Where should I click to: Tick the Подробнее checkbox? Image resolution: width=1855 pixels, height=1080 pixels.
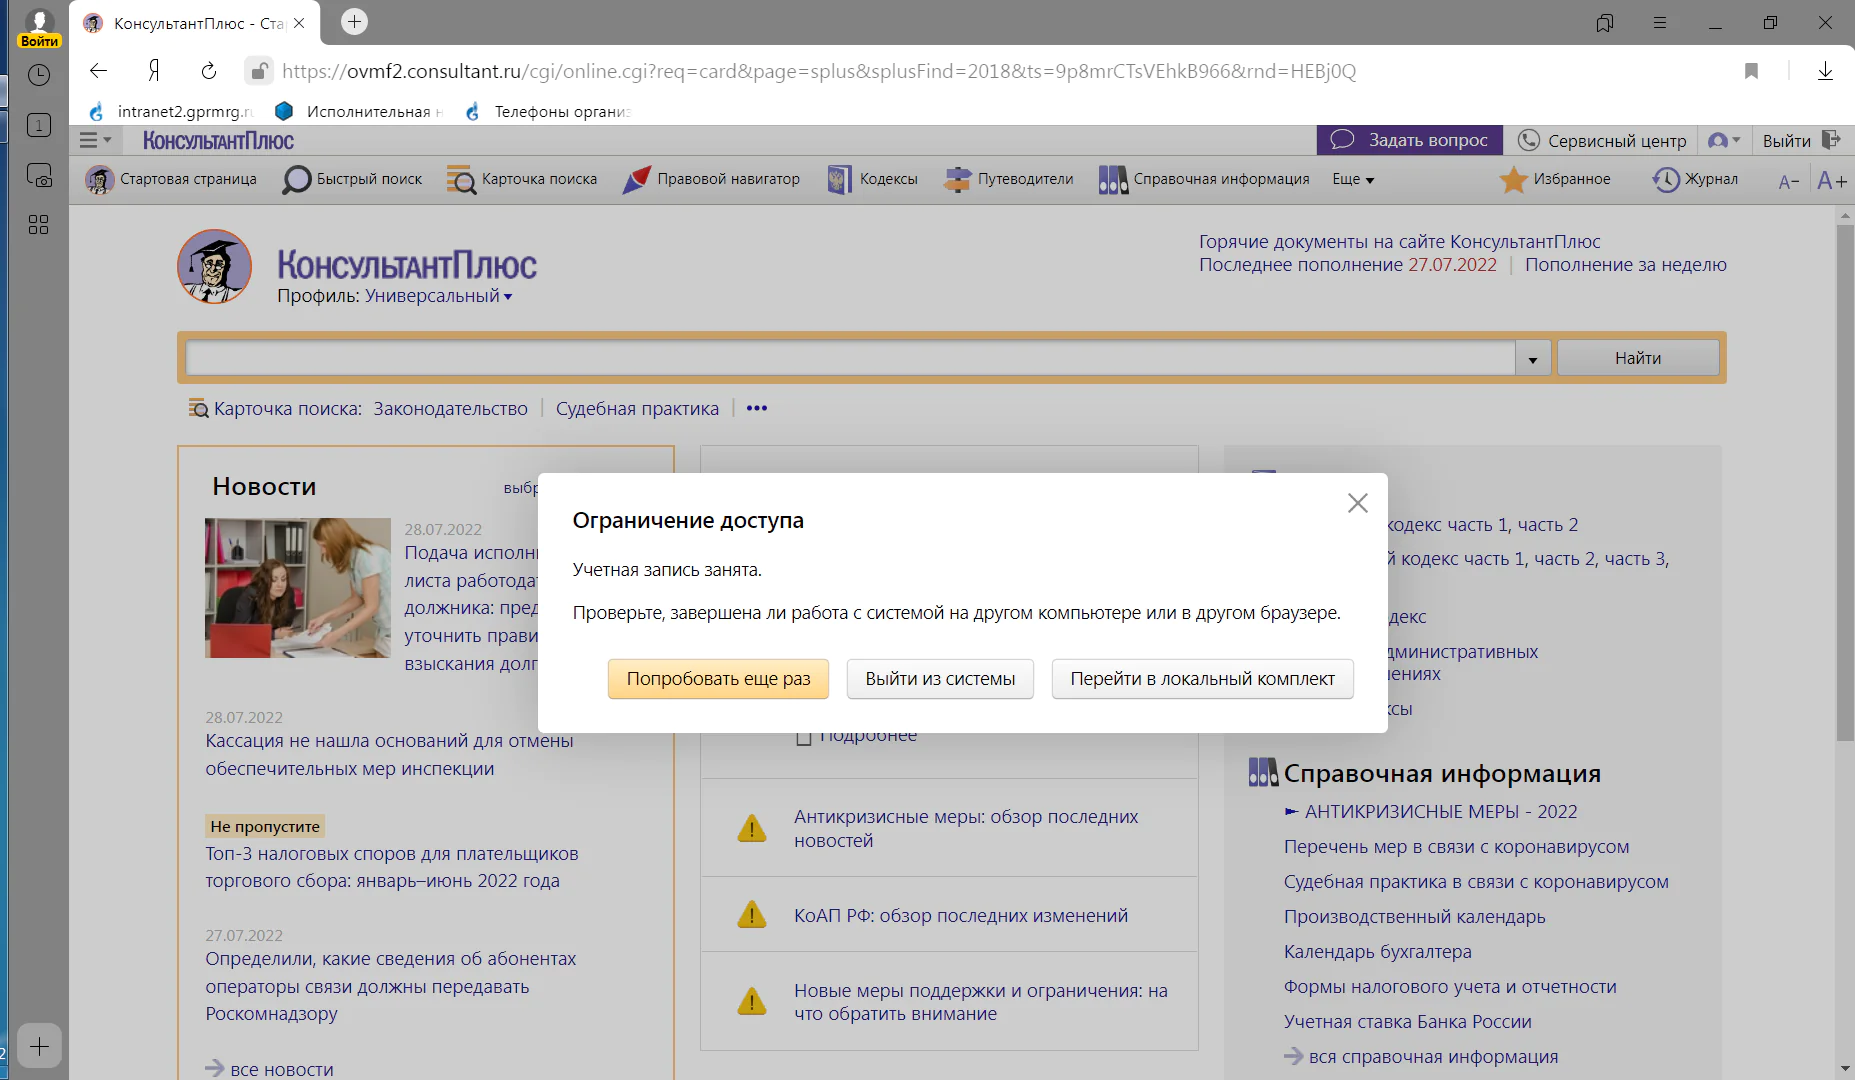803,737
